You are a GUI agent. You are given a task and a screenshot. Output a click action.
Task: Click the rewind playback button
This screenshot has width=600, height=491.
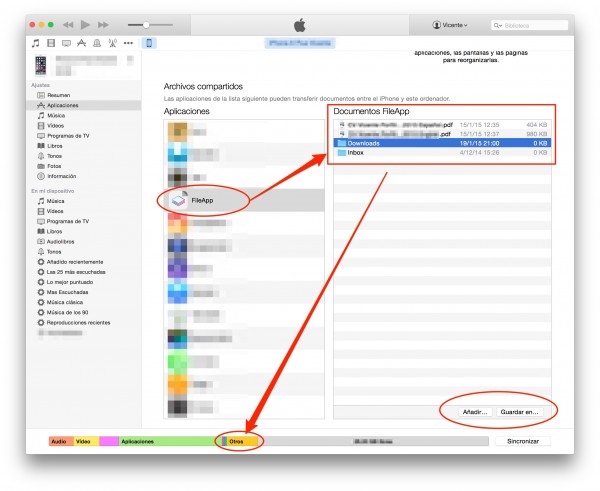coord(68,25)
